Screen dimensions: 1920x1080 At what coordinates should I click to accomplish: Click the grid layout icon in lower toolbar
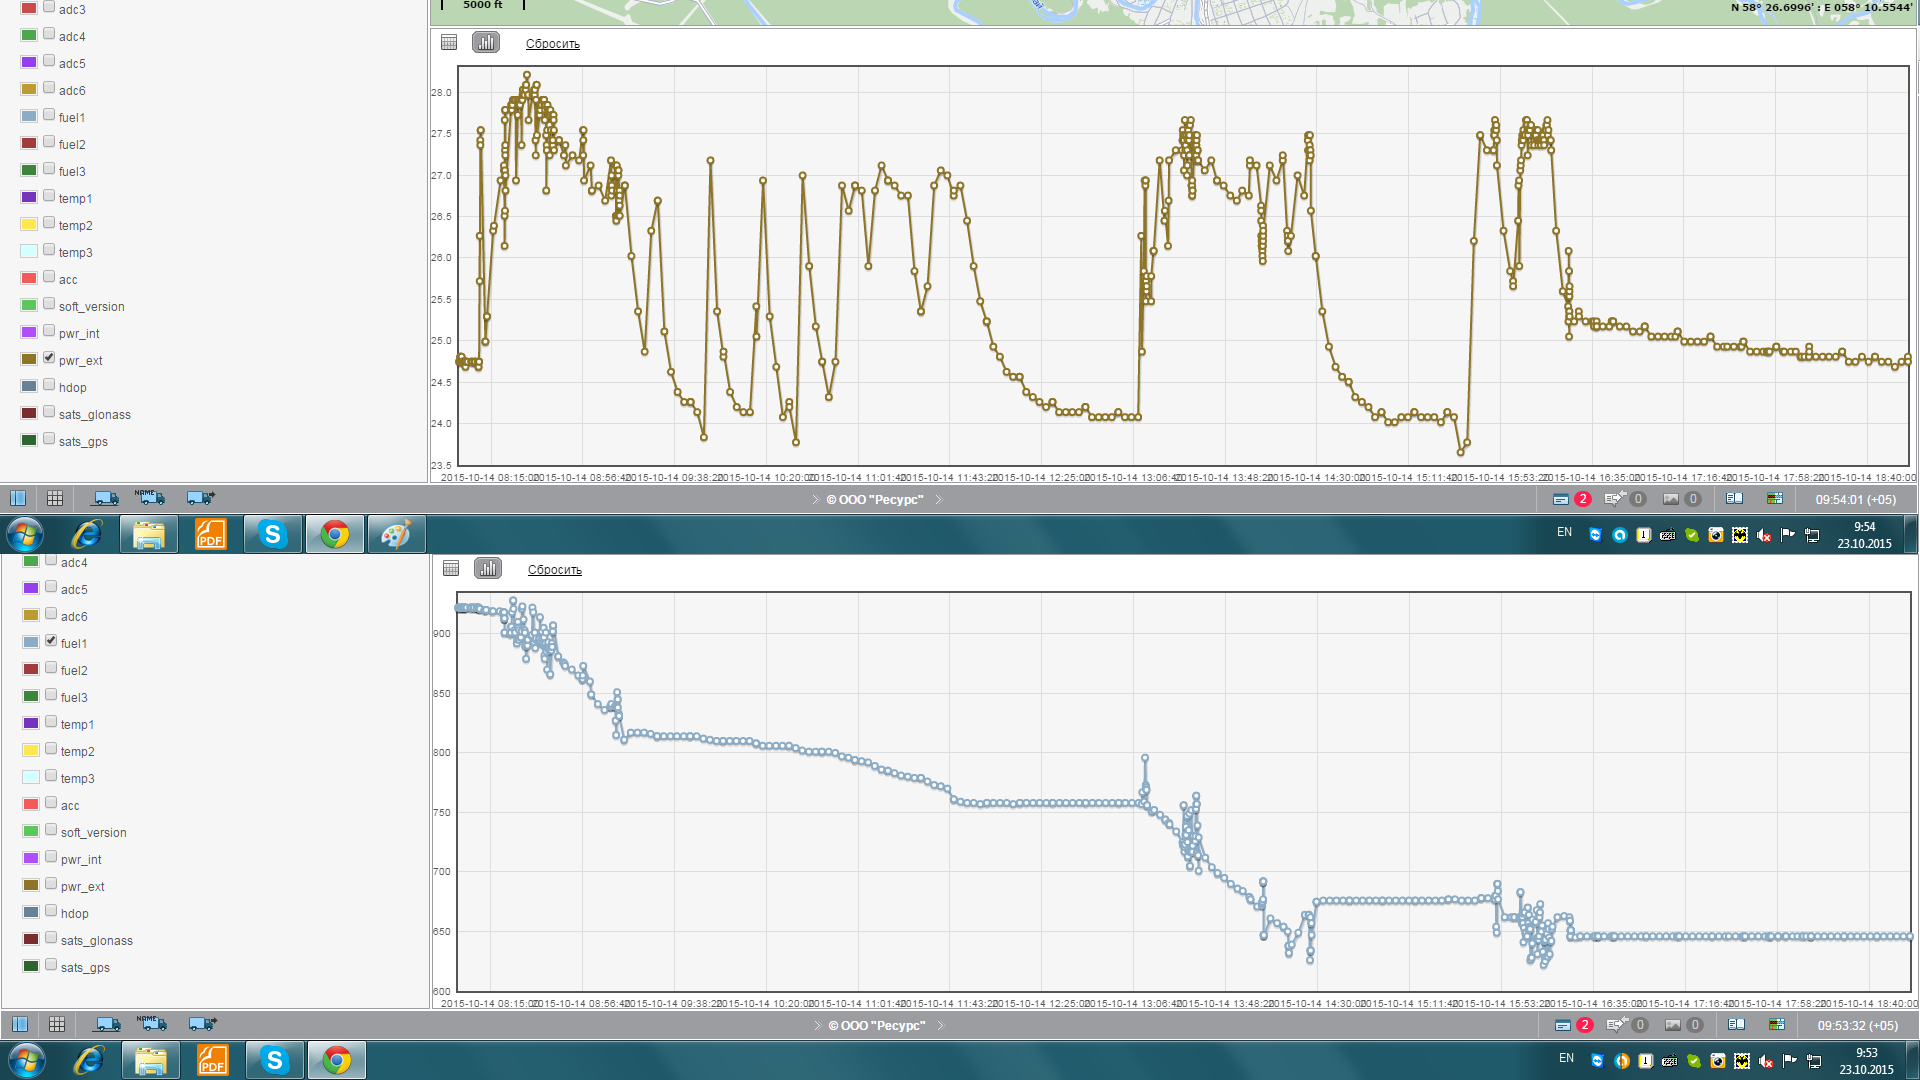[x=57, y=1024]
